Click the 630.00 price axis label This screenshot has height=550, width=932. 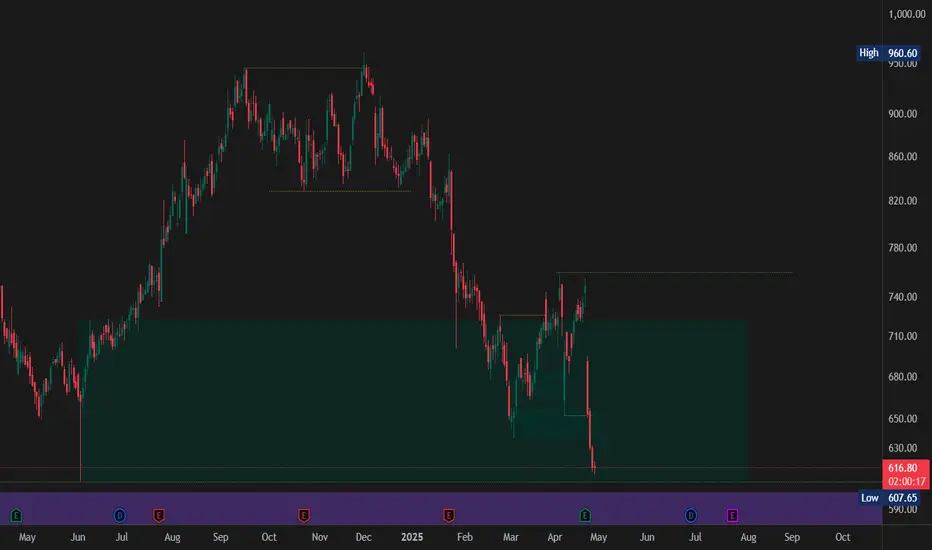[902, 448]
